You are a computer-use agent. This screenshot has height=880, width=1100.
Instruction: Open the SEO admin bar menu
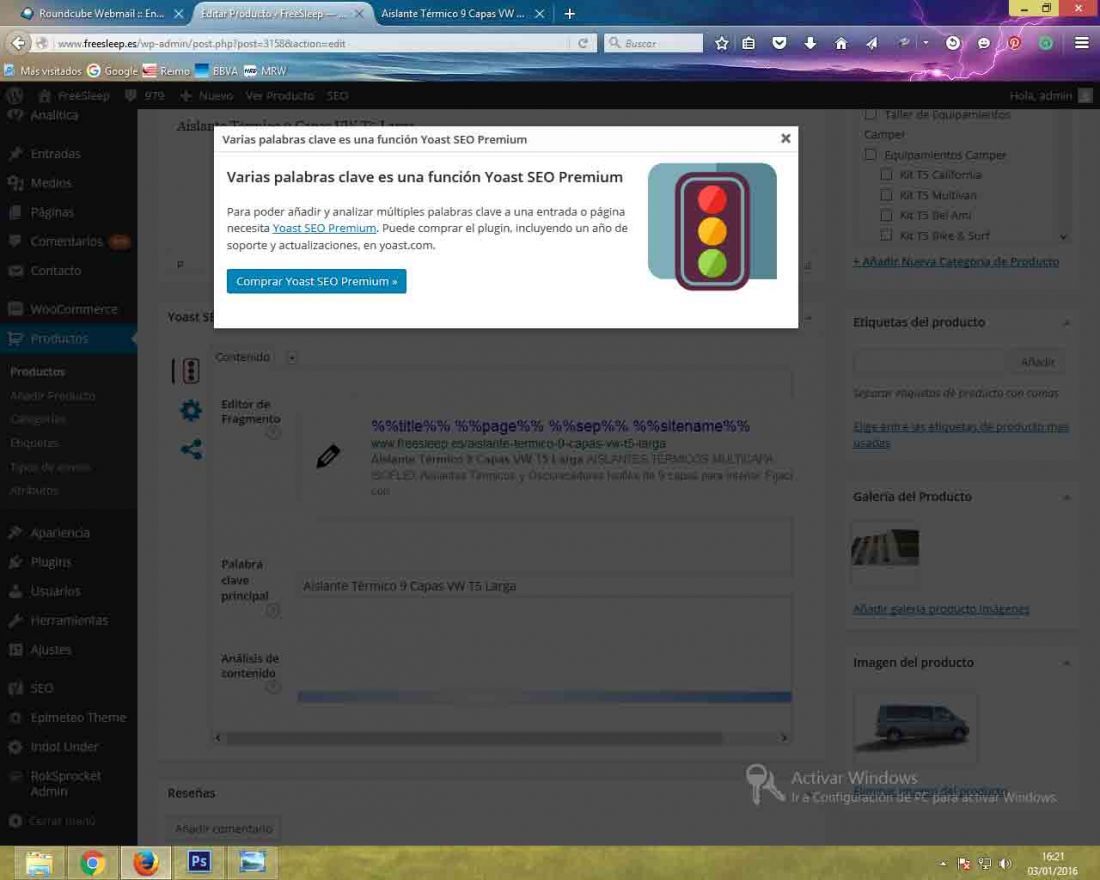click(337, 95)
